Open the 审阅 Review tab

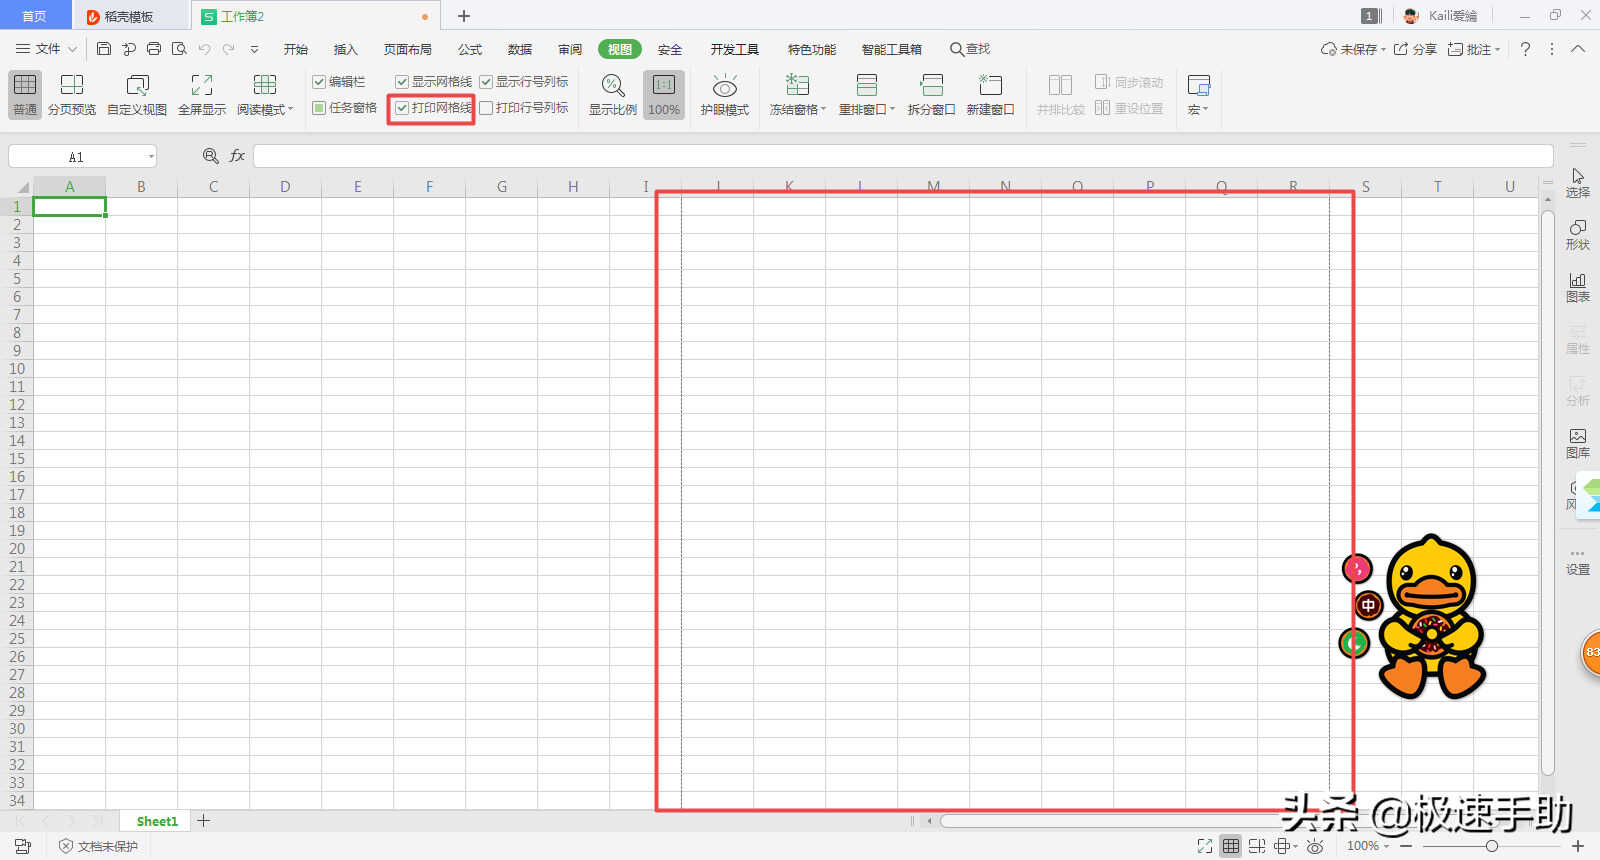[570, 49]
